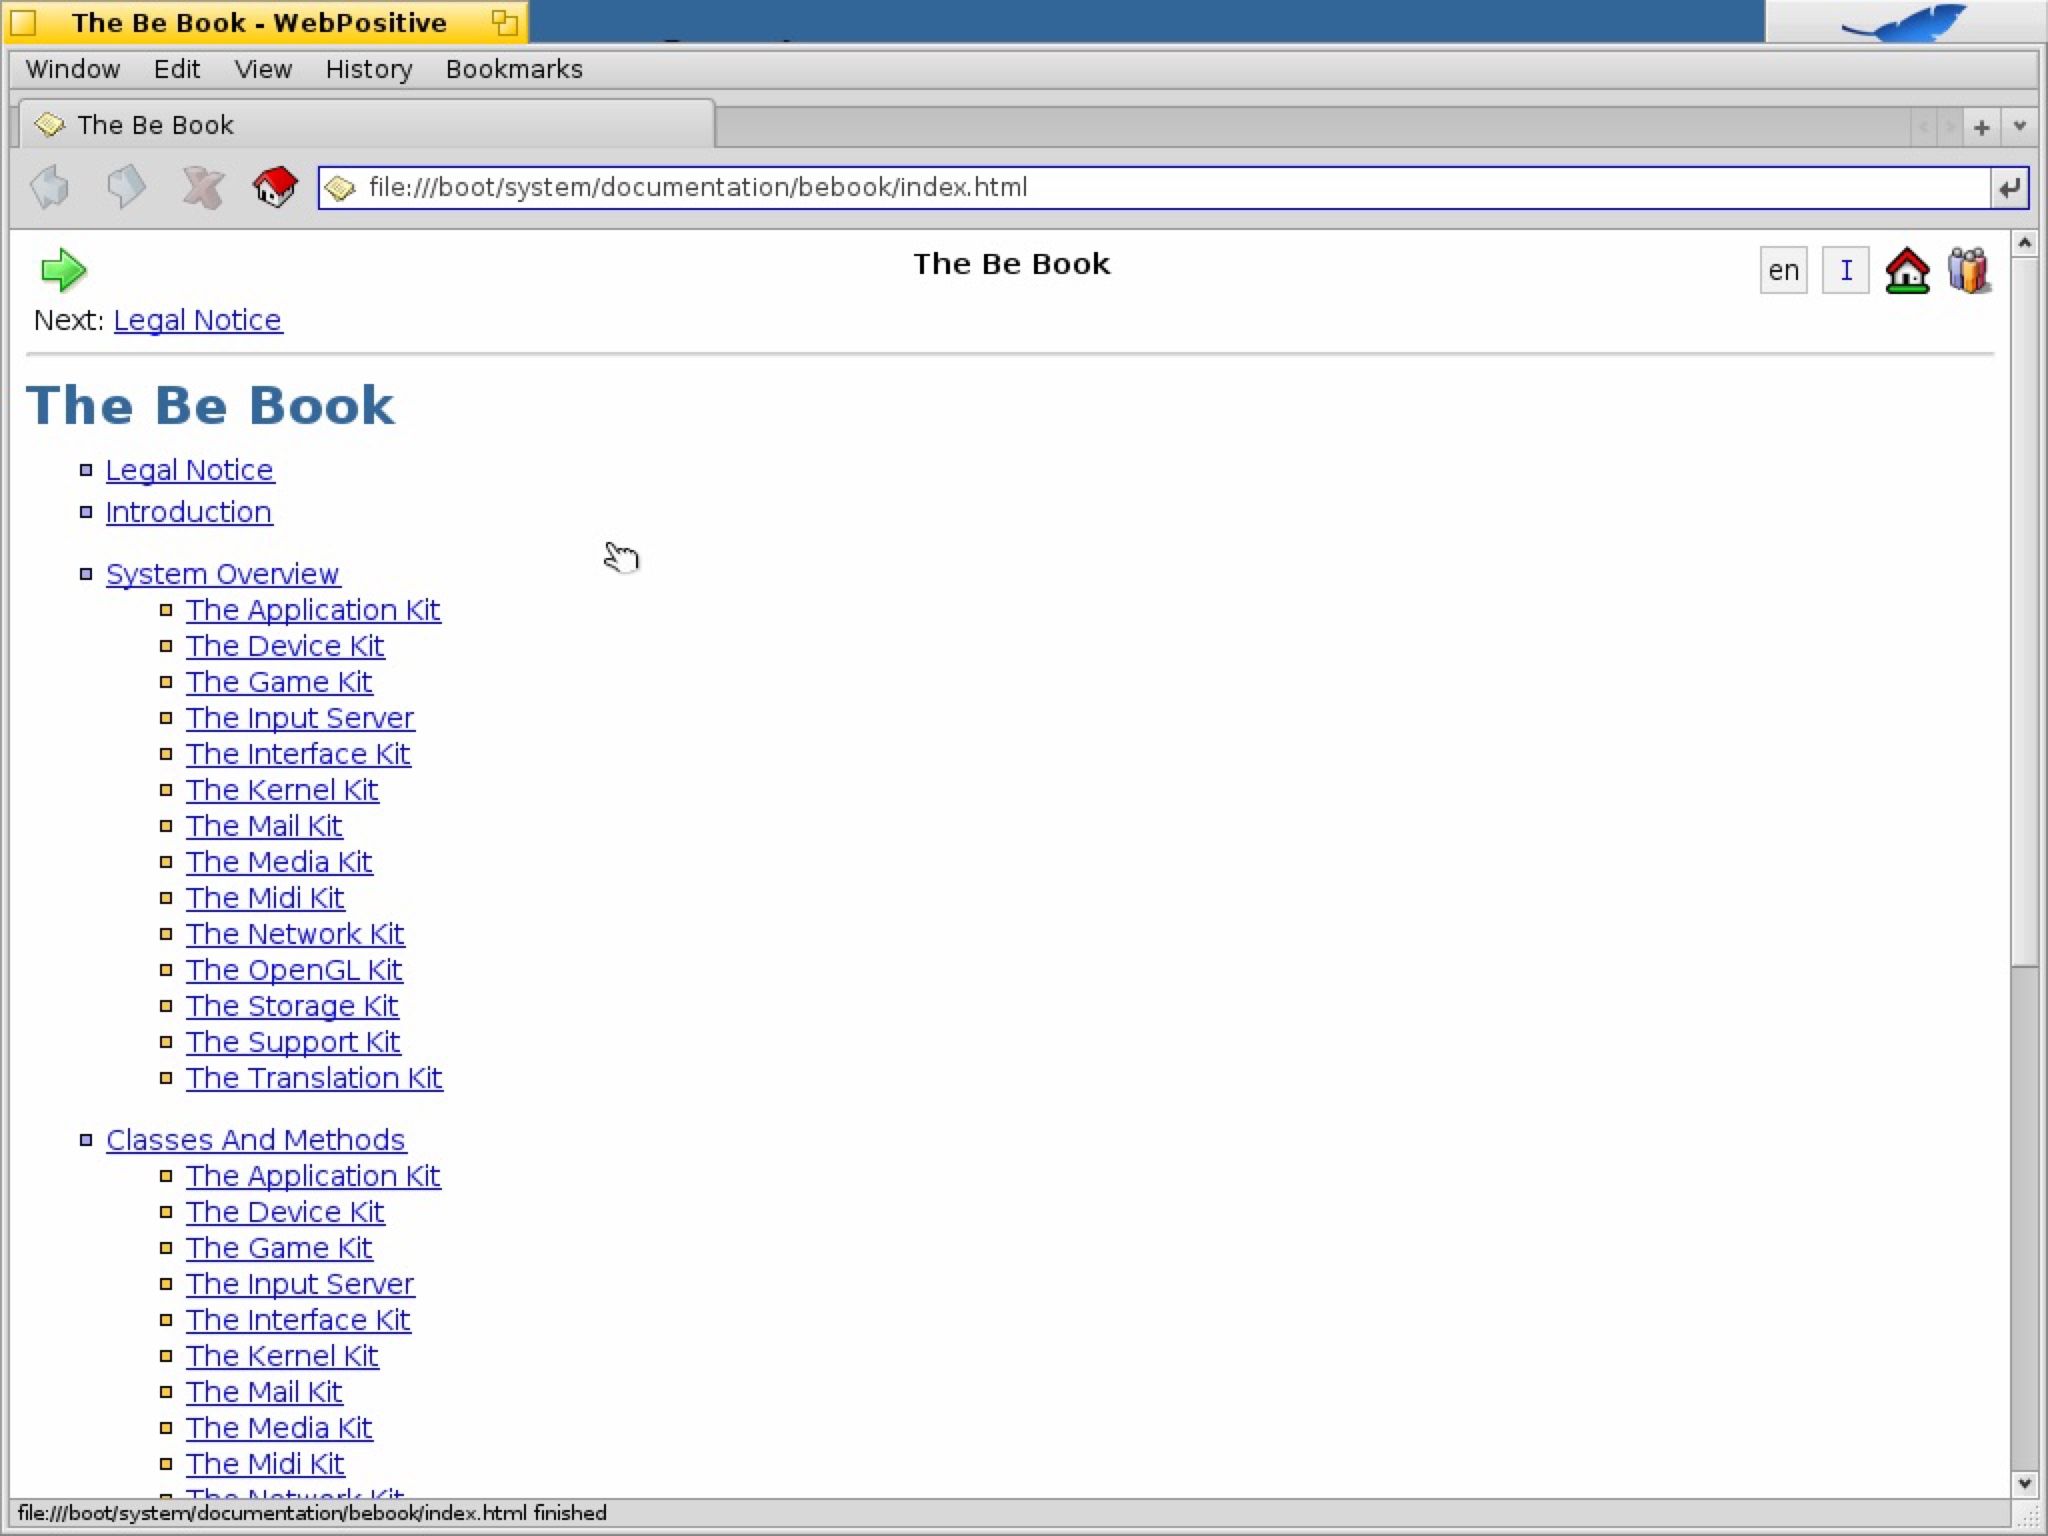Open The Mail Kit under System Overview

[x=264, y=826]
